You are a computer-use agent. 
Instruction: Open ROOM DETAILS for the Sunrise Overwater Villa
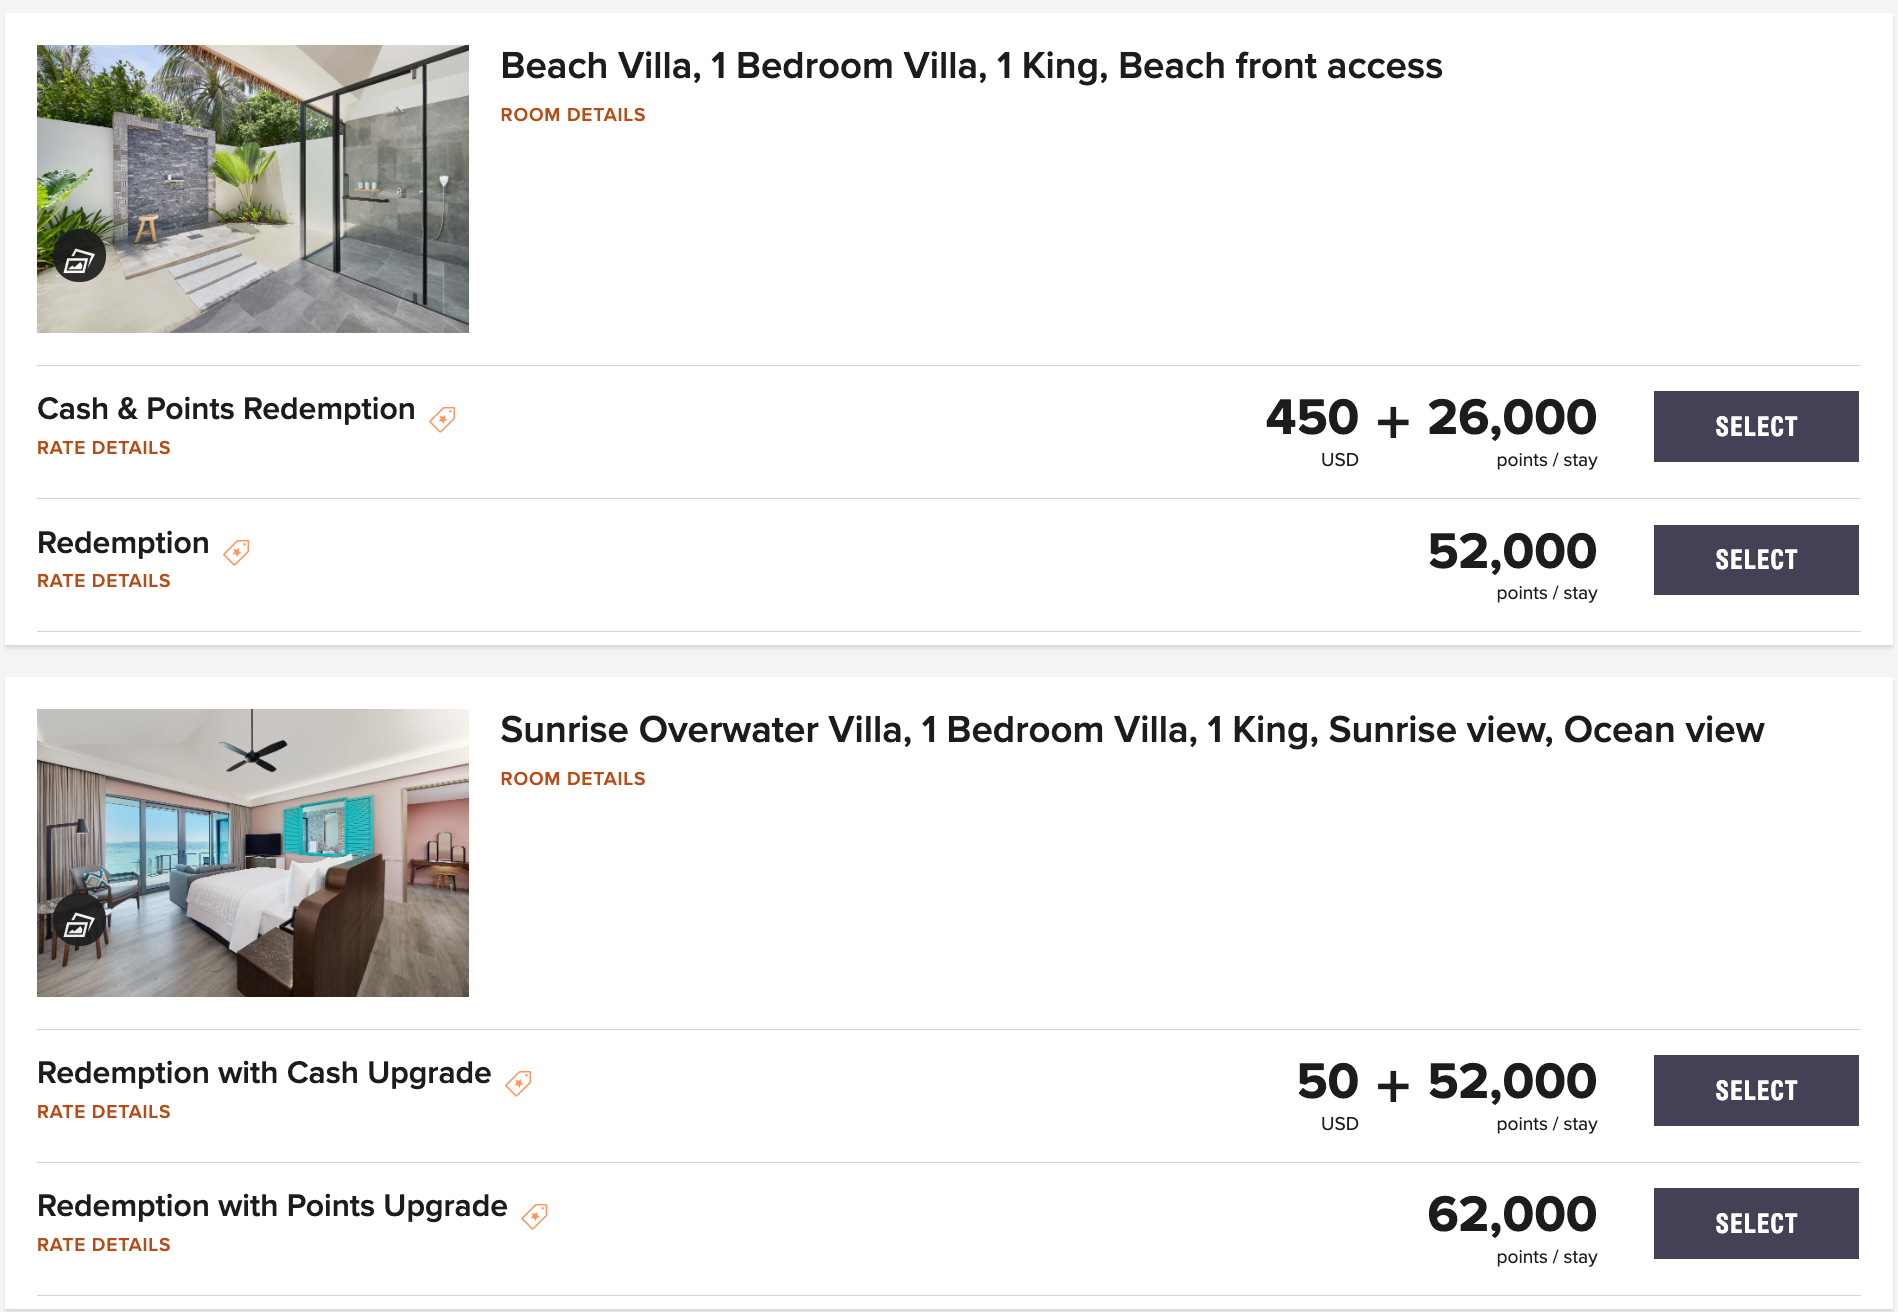pos(572,778)
